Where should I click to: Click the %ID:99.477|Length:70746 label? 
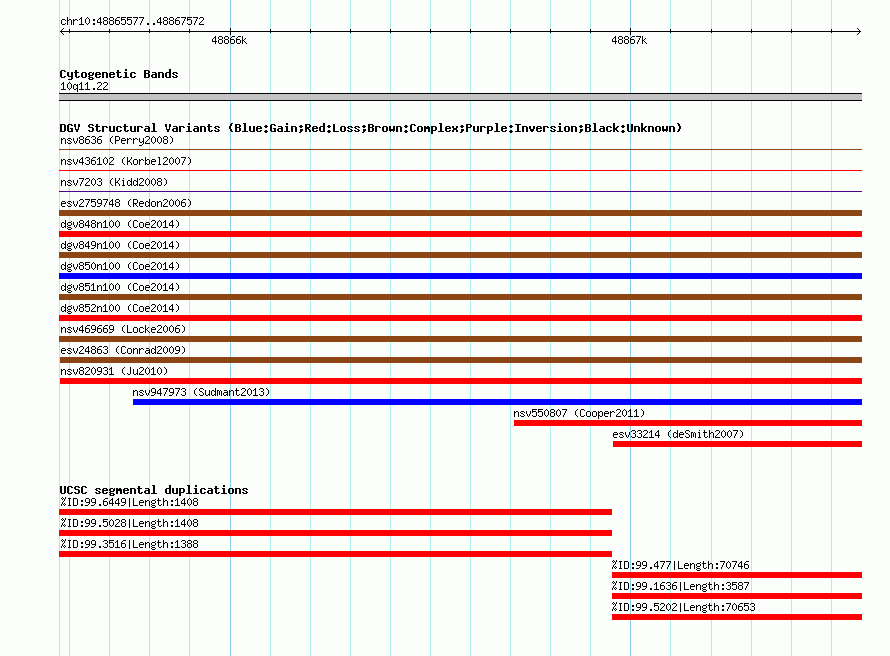pyautogui.click(x=681, y=565)
